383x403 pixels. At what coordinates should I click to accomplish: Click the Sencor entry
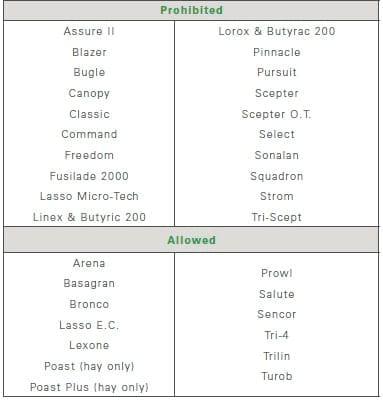point(277,314)
